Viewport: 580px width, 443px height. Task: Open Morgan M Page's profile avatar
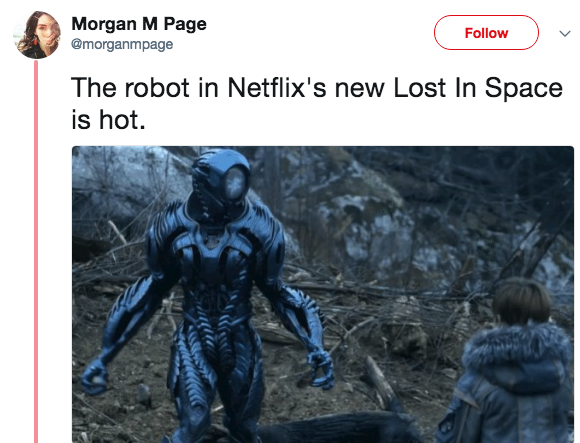click(x=37, y=34)
